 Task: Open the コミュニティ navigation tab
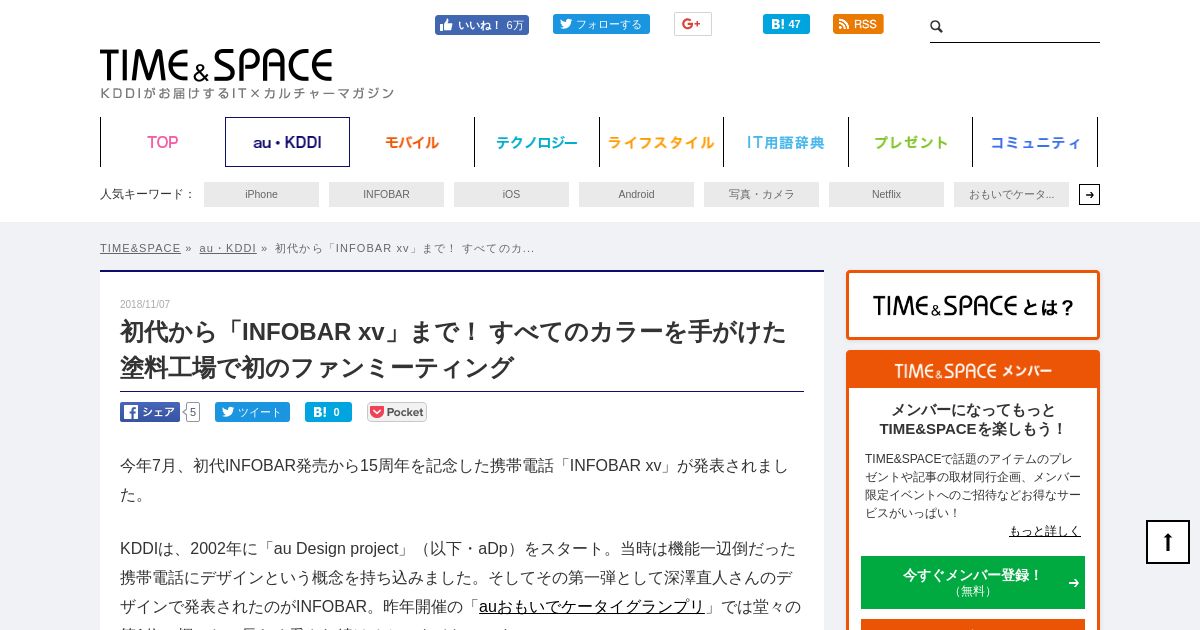pos(1035,142)
